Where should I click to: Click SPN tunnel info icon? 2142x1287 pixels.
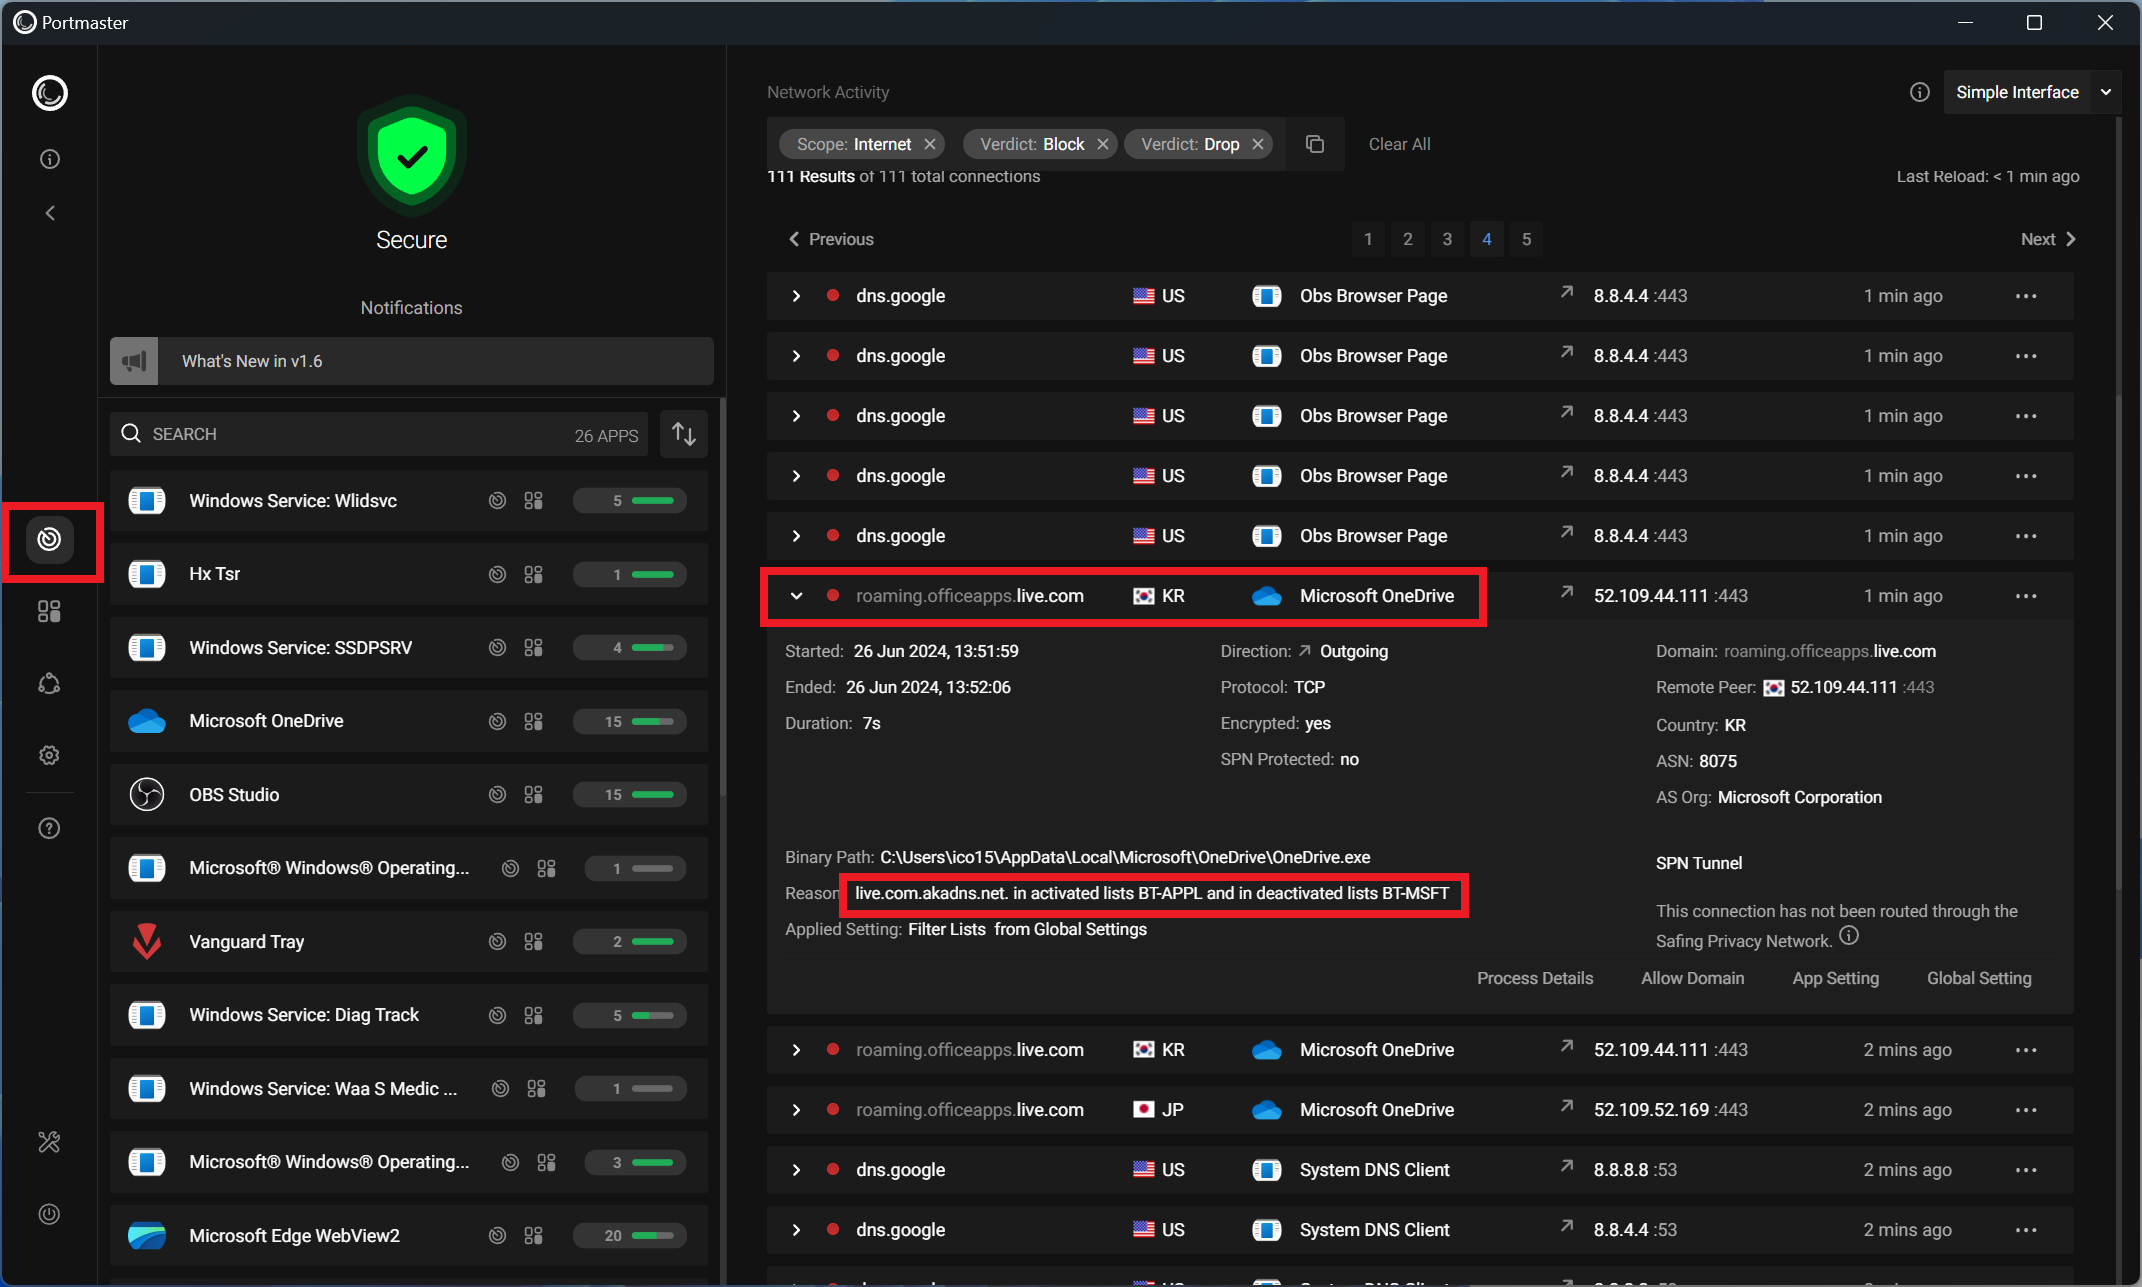tap(1849, 936)
